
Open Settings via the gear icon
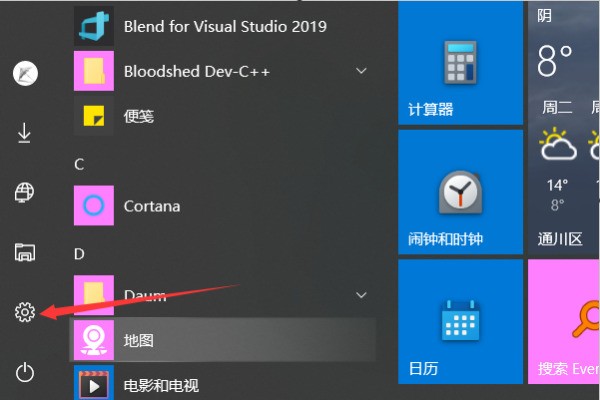coord(25,313)
